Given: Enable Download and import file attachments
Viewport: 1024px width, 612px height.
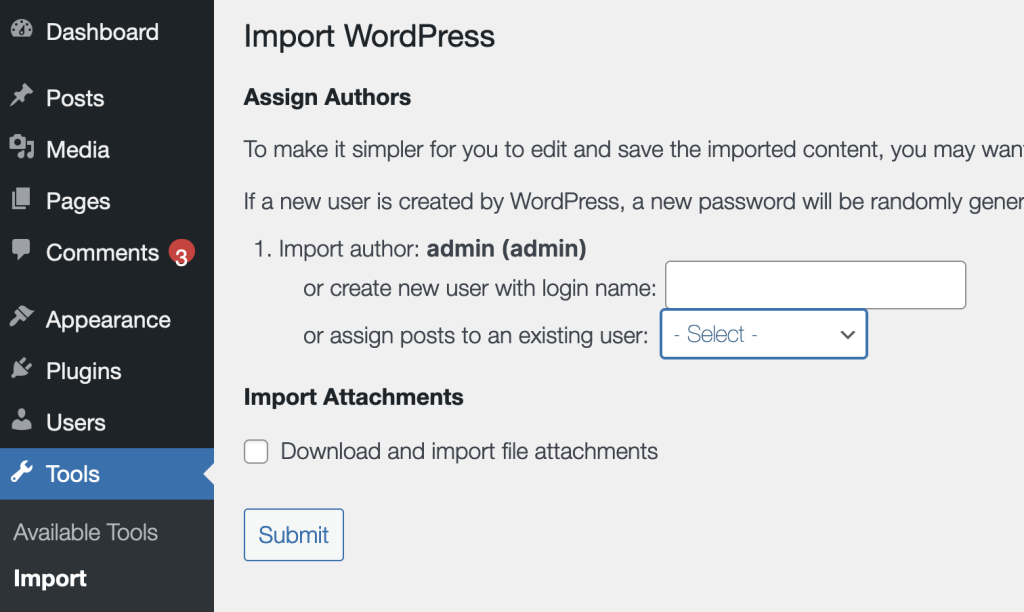Looking at the screenshot, I should click(256, 451).
